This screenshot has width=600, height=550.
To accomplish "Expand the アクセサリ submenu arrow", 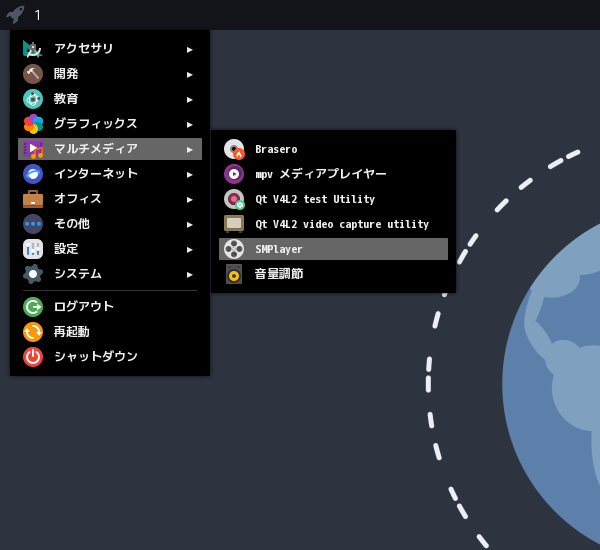I will tap(189, 50).
